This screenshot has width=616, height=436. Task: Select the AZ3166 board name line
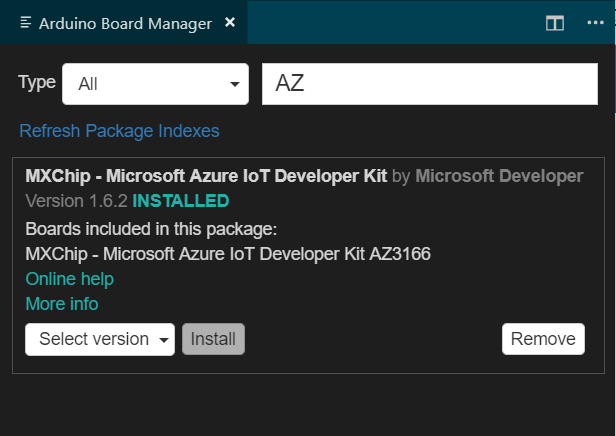(x=228, y=254)
